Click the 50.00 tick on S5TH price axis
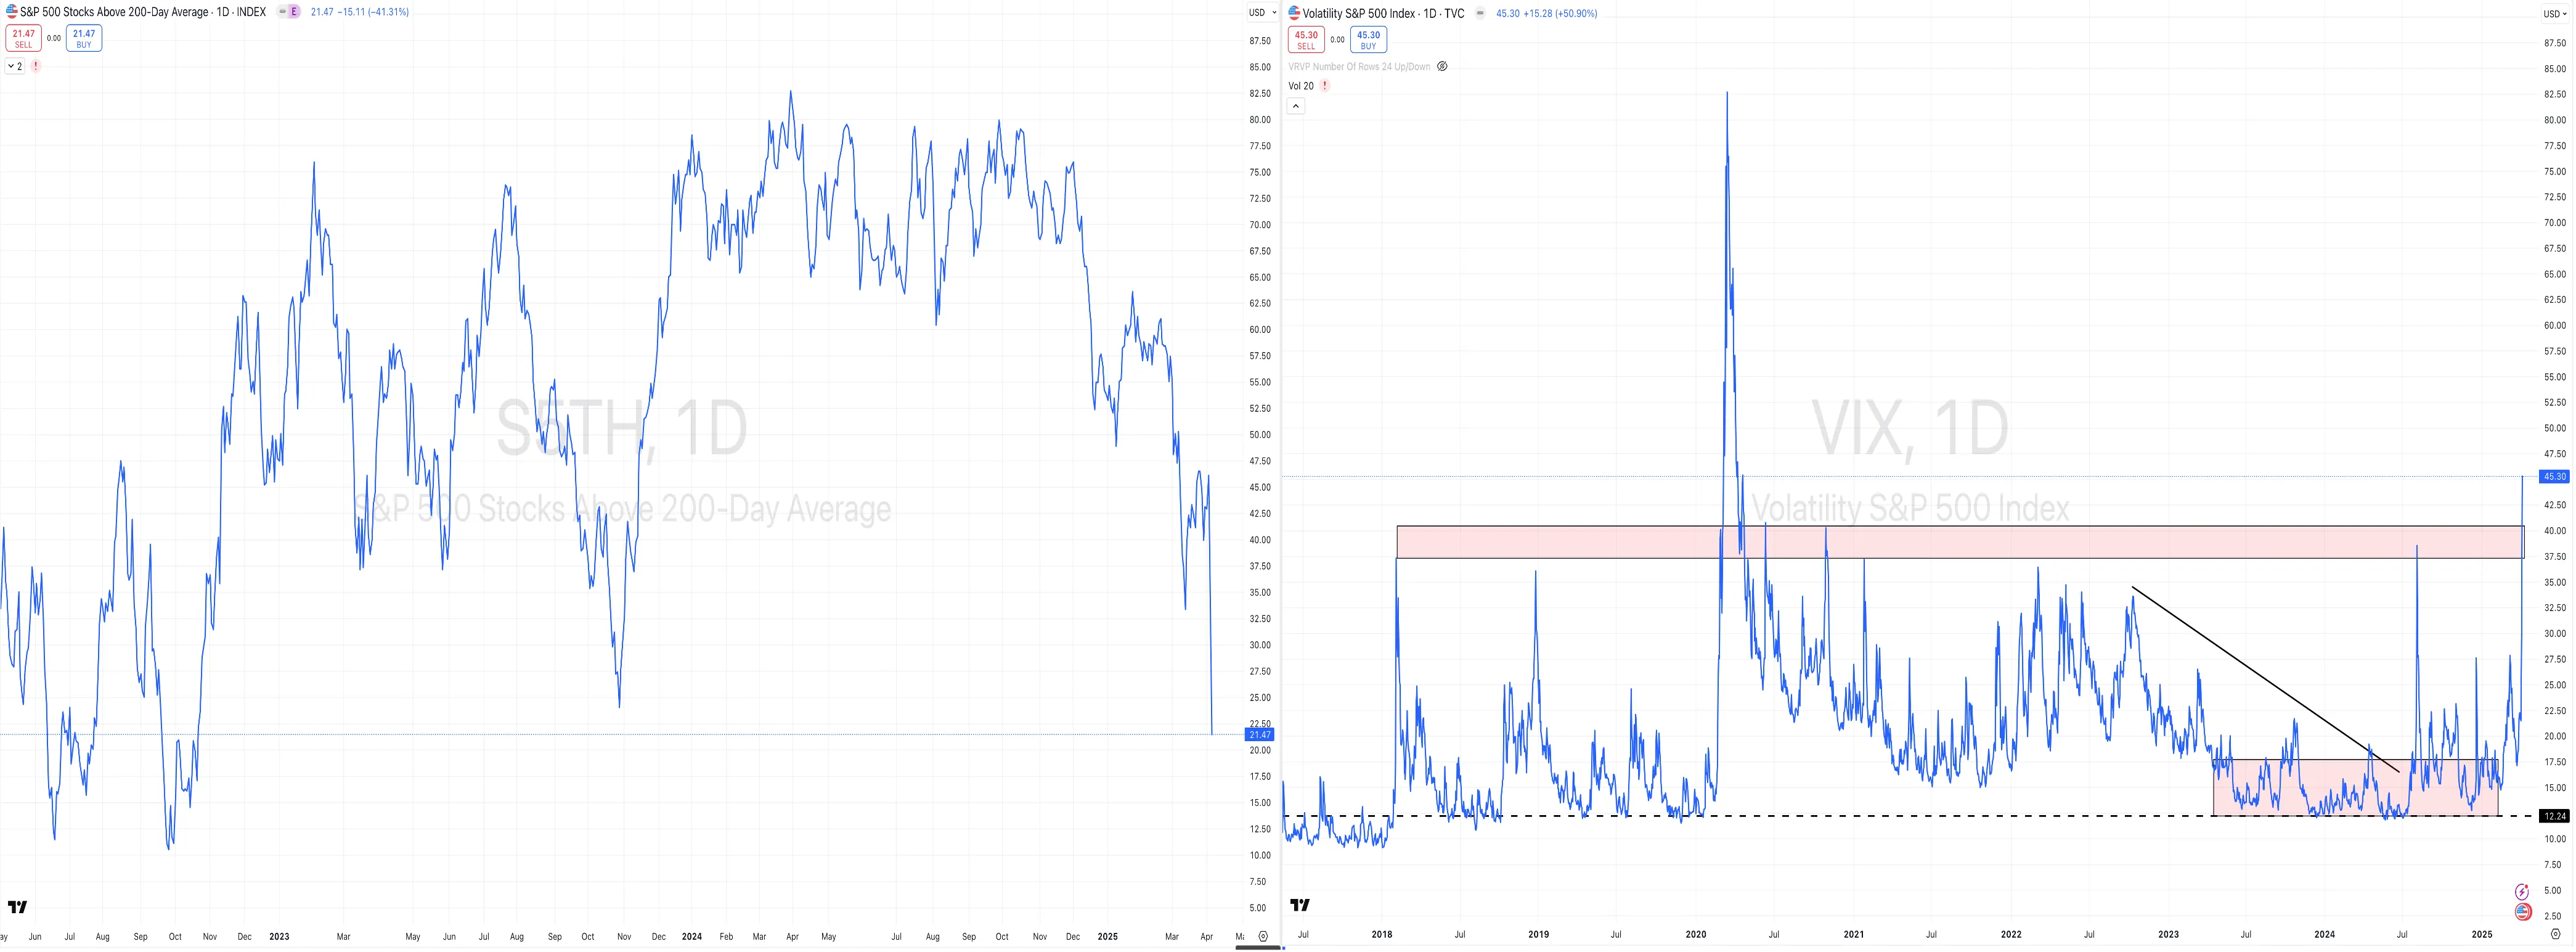 pos(1260,435)
